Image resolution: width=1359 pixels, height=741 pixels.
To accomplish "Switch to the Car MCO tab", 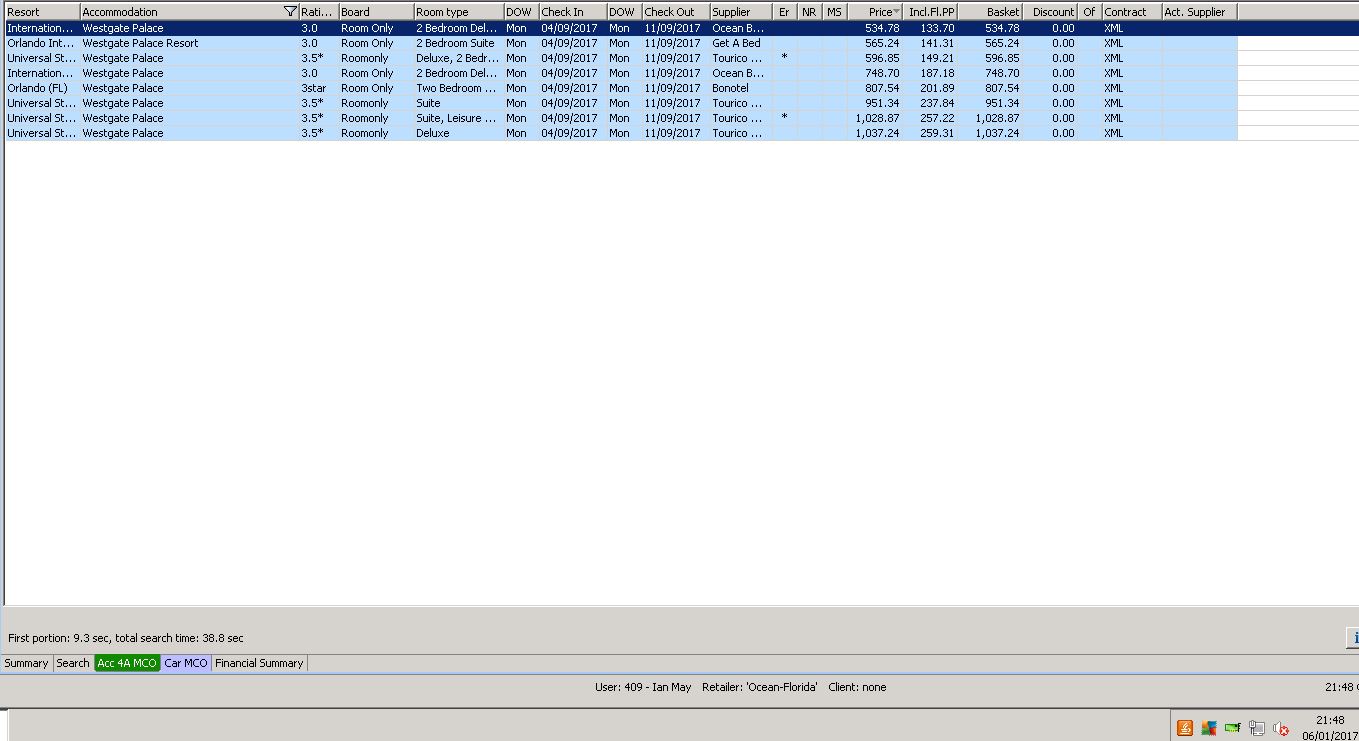I will [x=186, y=663].
